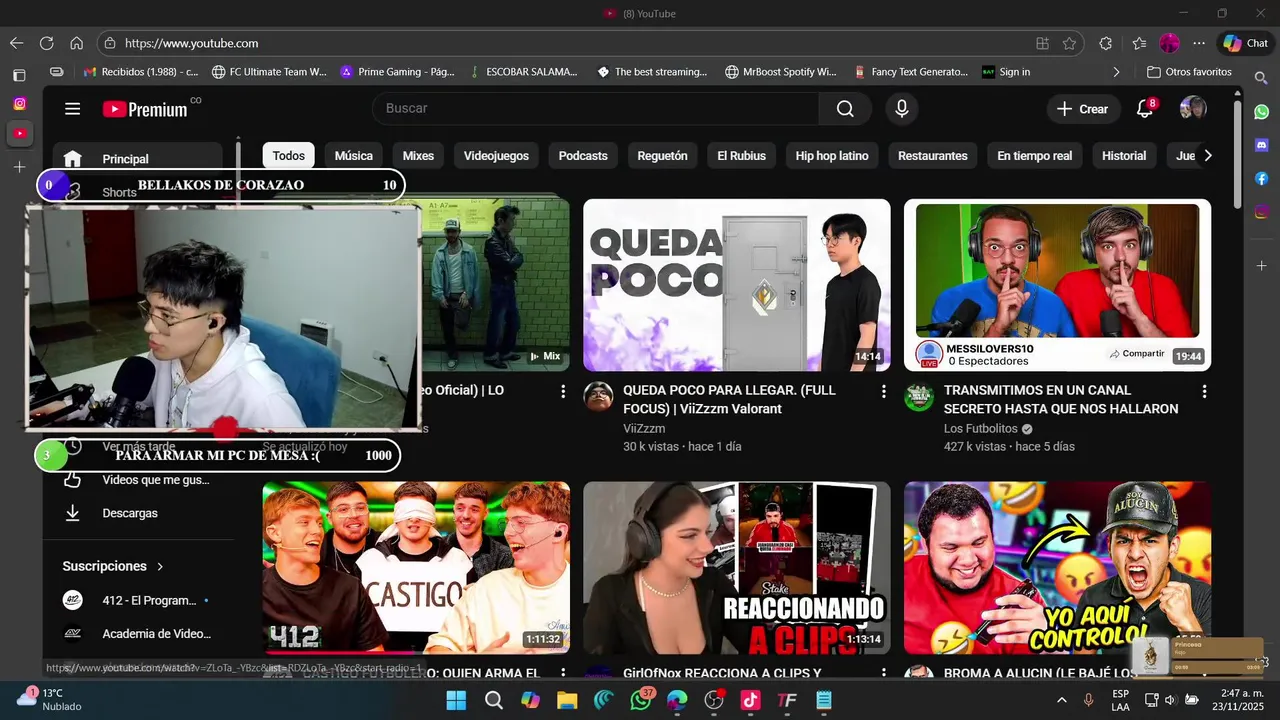Select the Reguetón category chip
The height and width of the screenshot is (720, 1280).
[x=662, y=156]
